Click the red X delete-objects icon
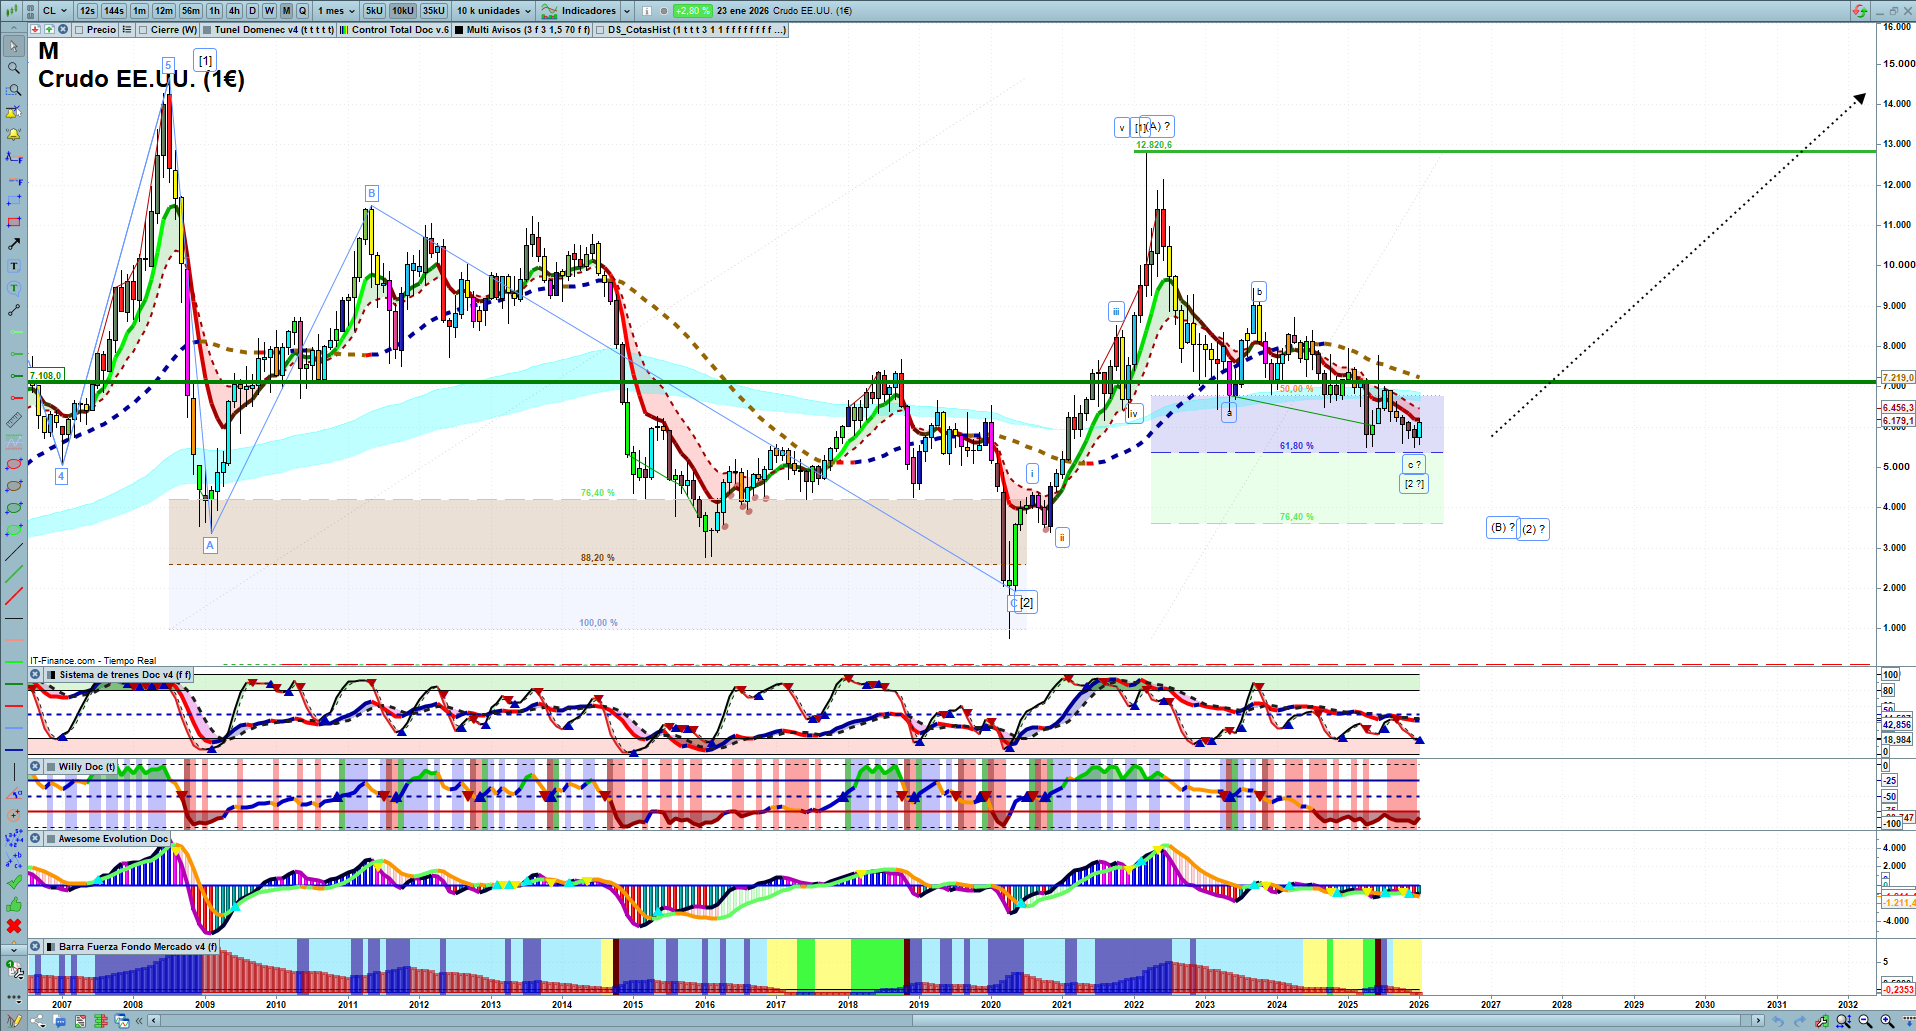 click(14, 926)
